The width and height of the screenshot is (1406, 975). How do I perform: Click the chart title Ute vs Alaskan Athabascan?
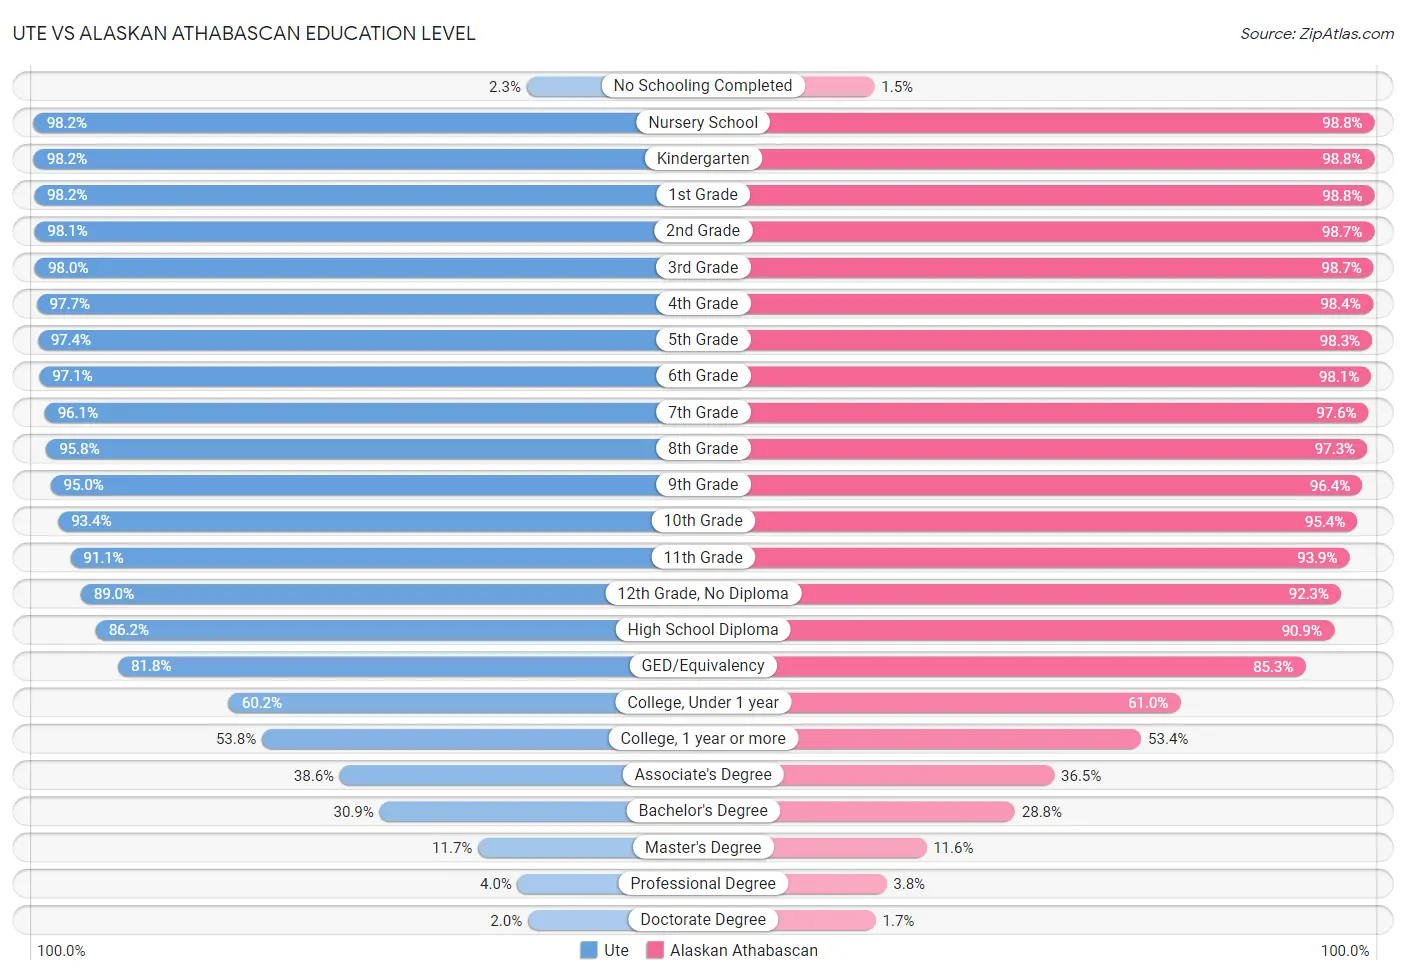[x=244, y=33]
